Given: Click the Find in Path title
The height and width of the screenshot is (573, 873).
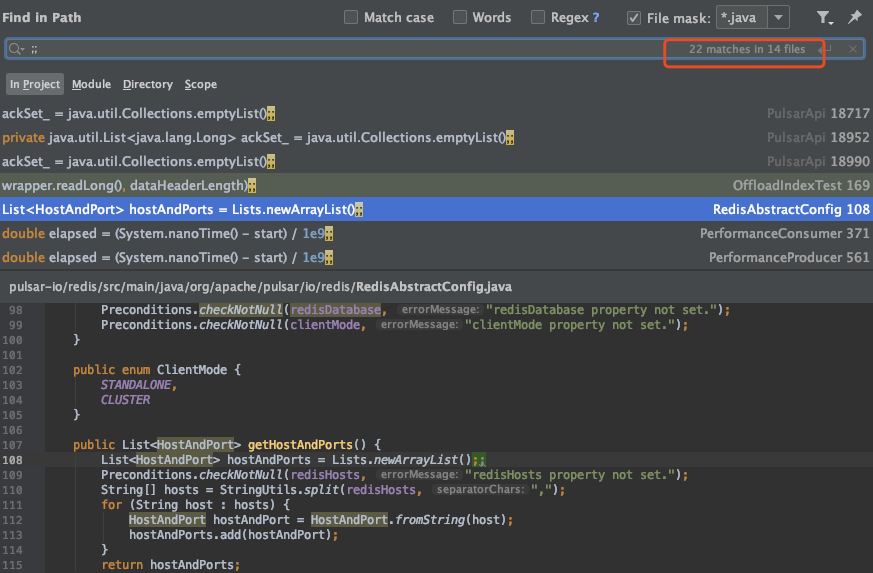Looking at the screenshot, I should [x=42, y=18].
